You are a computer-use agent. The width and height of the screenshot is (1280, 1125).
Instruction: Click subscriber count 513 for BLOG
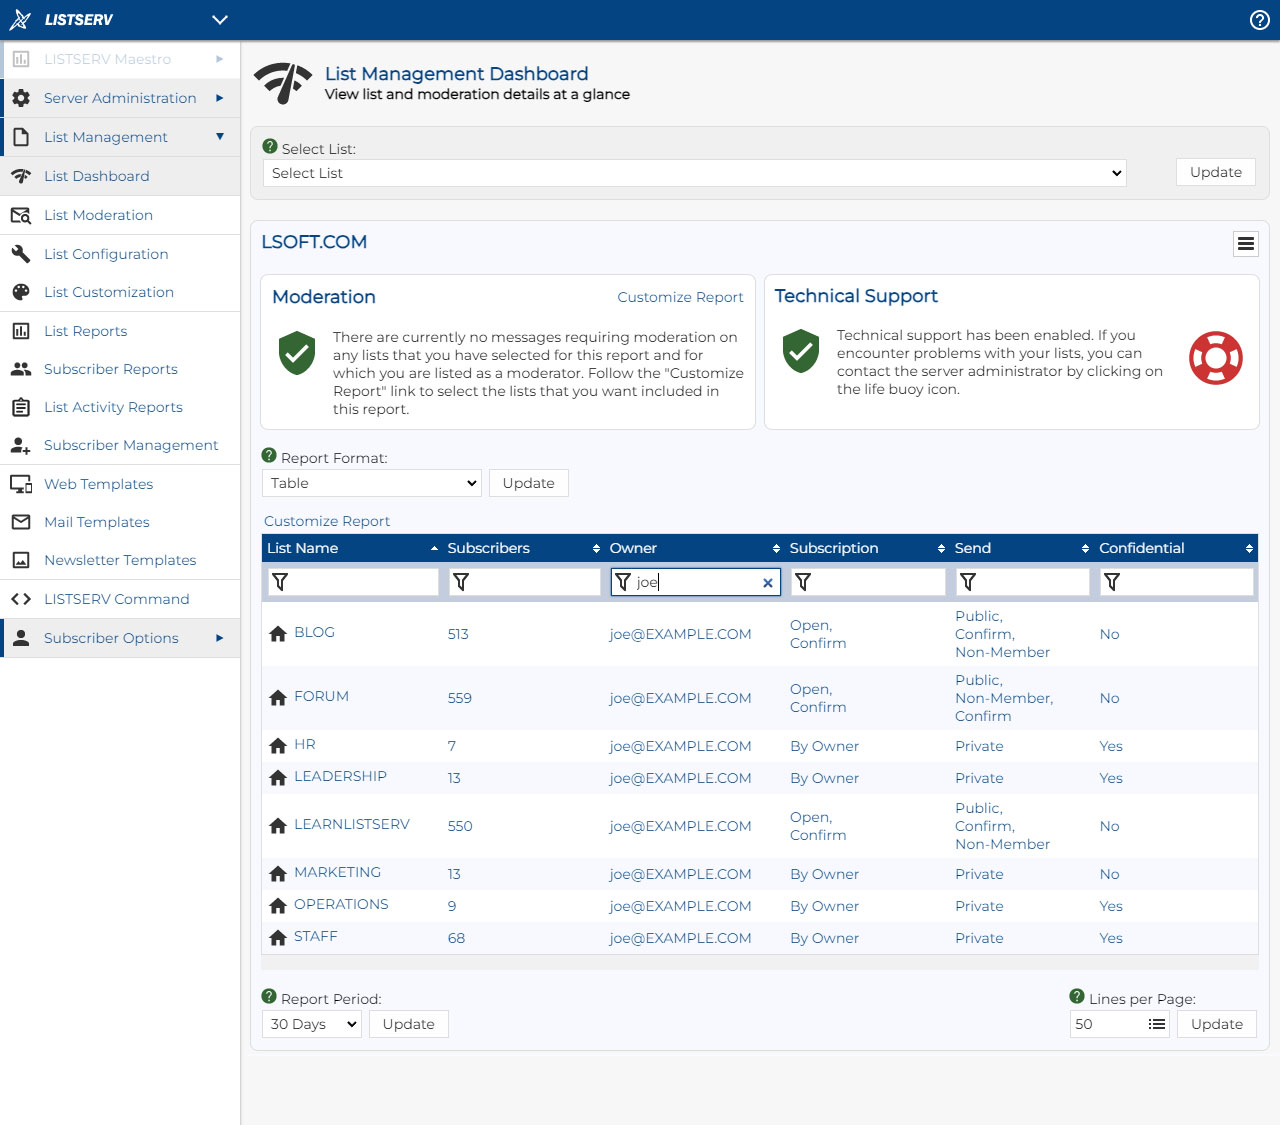pos(458,634)
